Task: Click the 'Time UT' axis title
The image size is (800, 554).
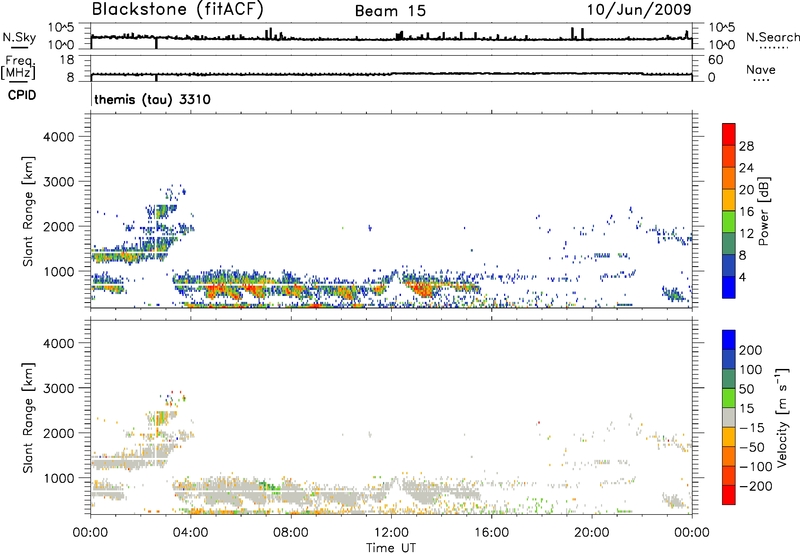Action: [x=391, y=548]
